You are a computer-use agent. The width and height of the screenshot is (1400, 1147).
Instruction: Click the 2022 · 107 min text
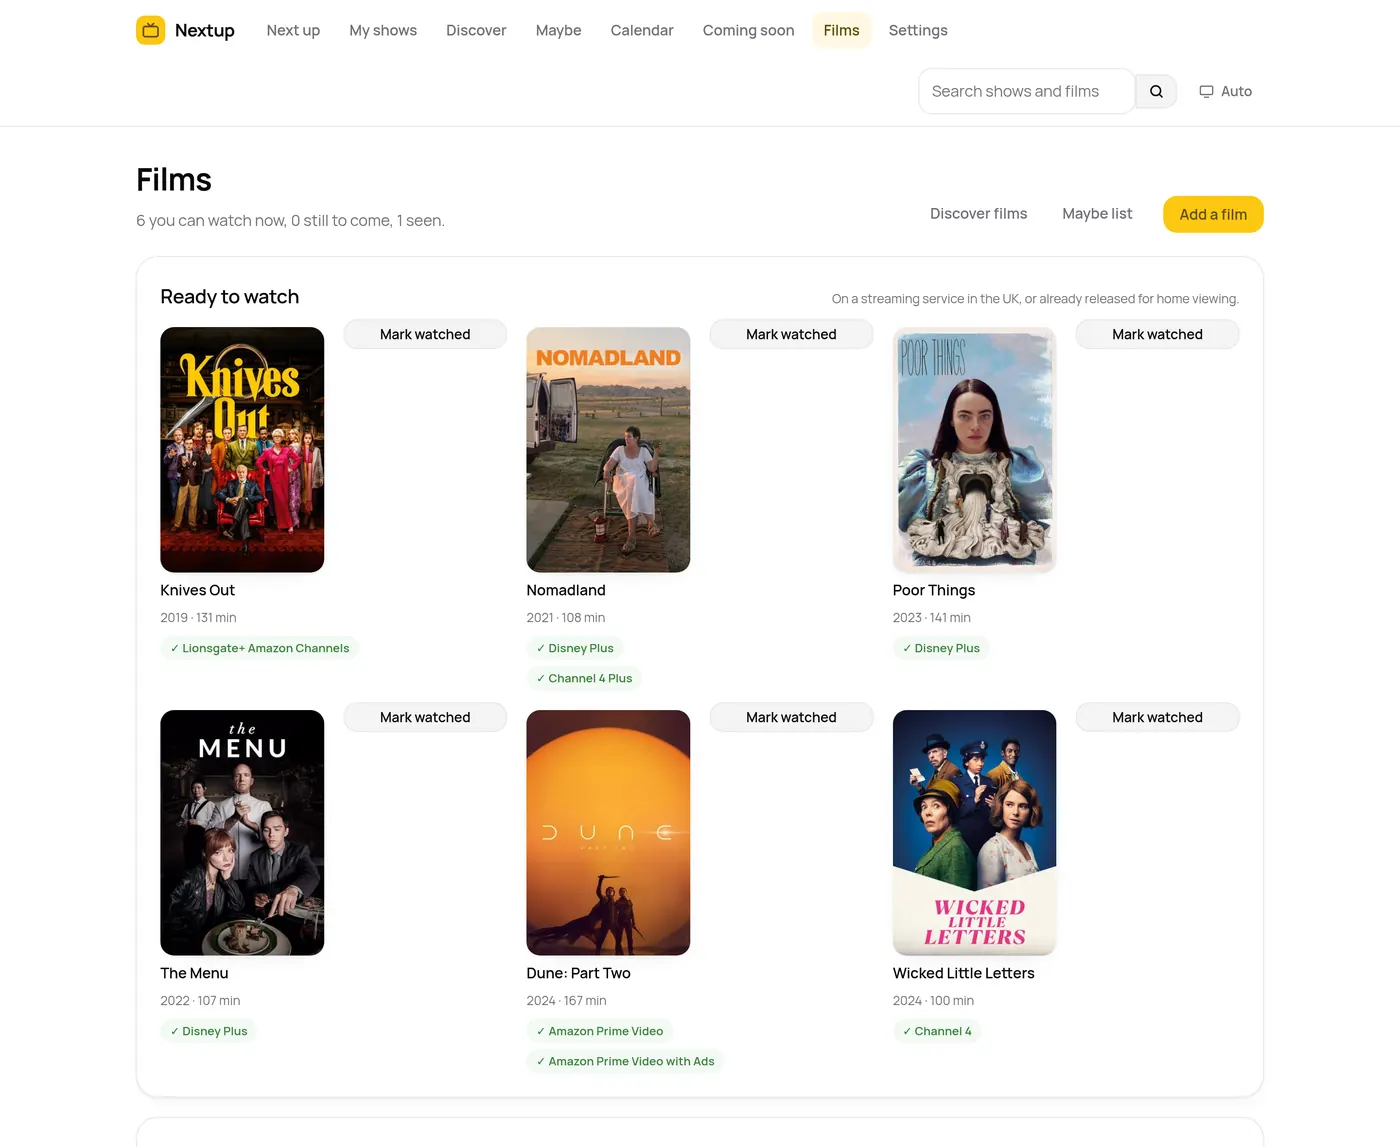200,1001
